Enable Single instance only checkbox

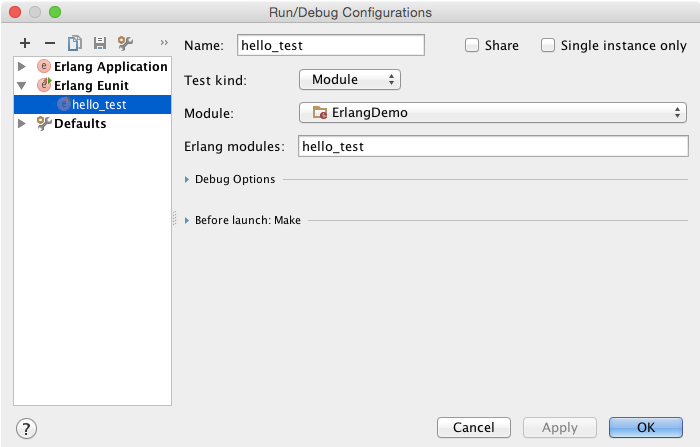tap(548, 45)
